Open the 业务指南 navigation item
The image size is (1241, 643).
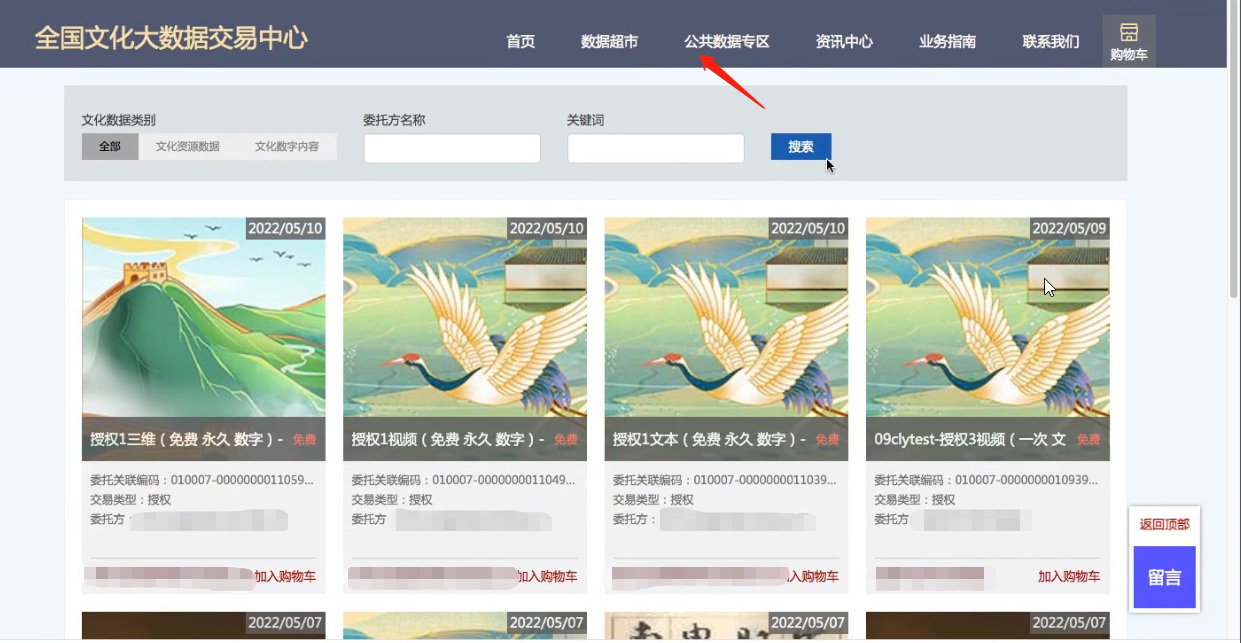[947, 42]
